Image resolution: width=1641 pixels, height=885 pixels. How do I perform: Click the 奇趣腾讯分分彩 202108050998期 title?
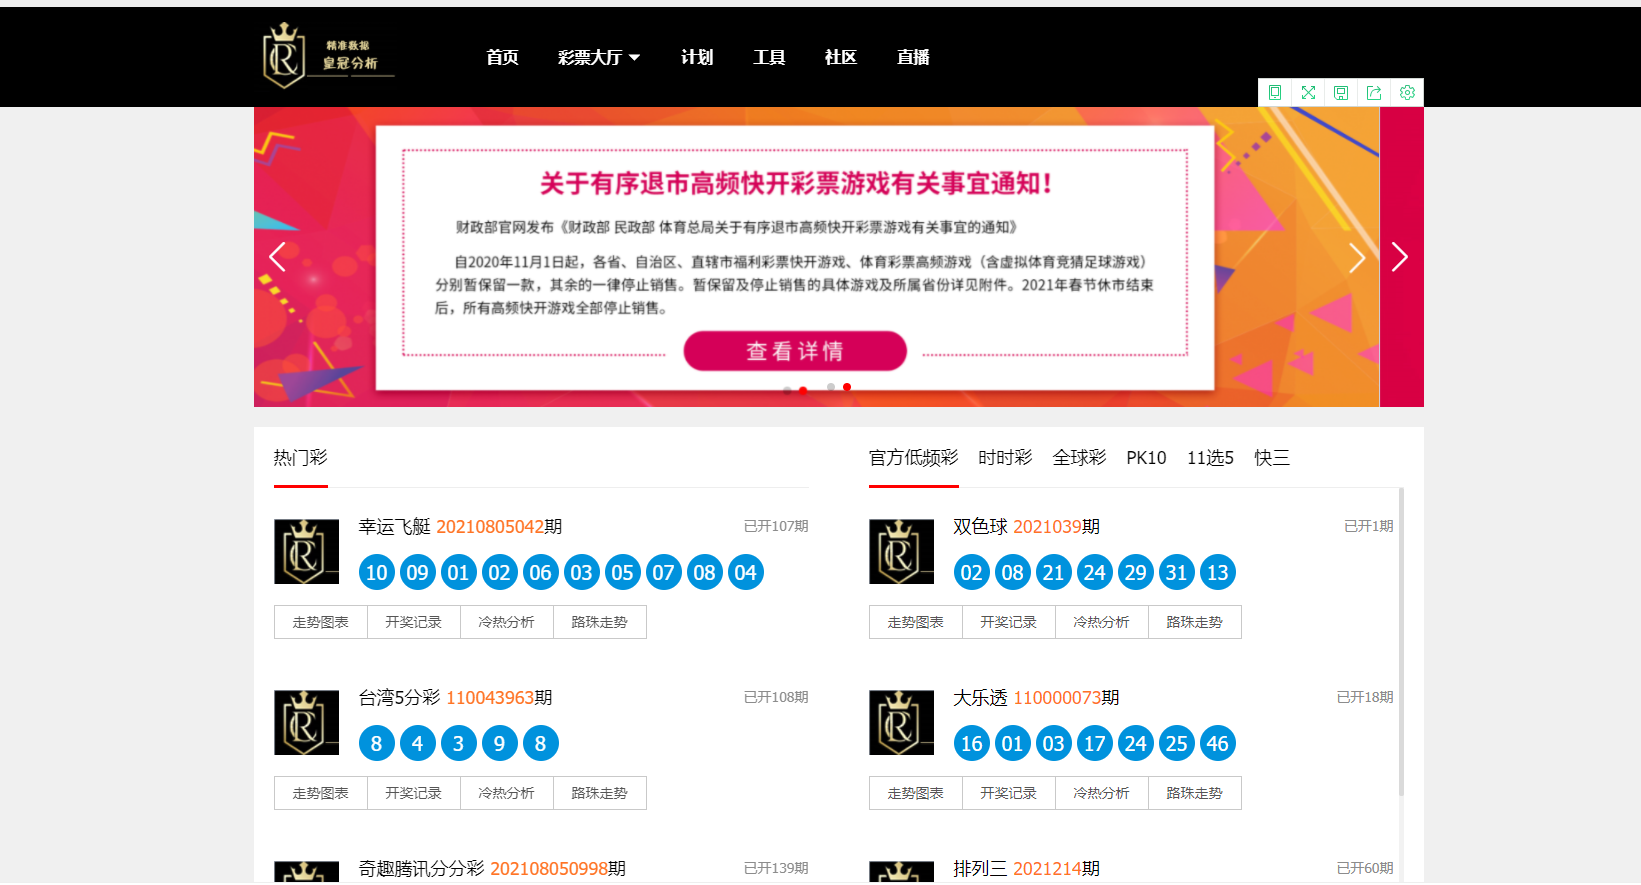[x=492, y=869]
